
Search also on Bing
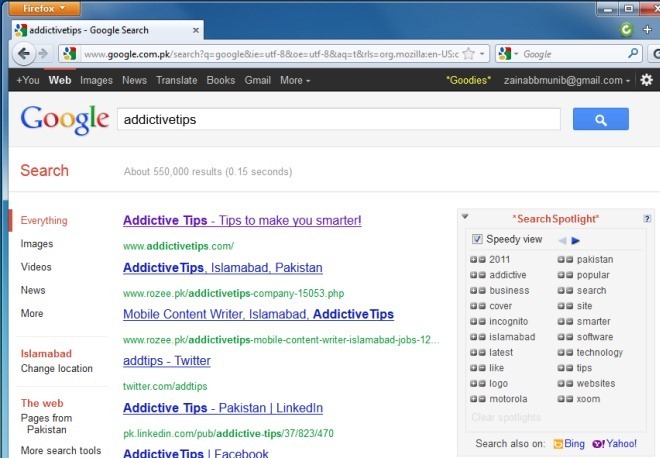click(x=569, y=444)
